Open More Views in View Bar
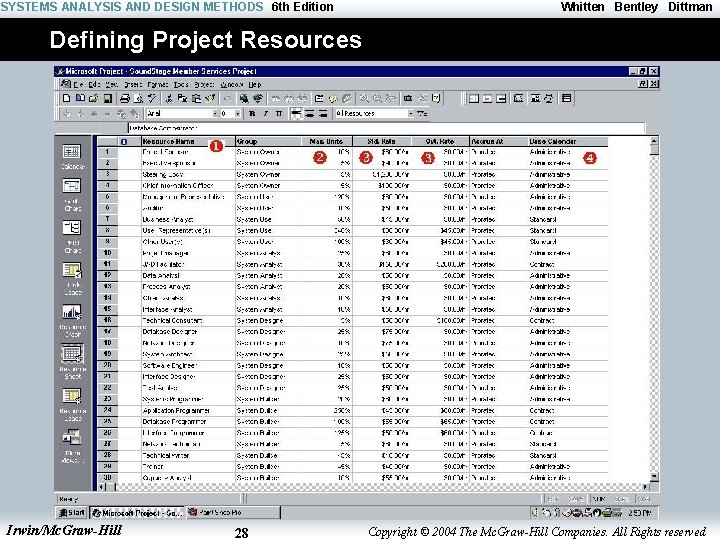This screenshot has height=540, width=720. [x=72, y=446]
